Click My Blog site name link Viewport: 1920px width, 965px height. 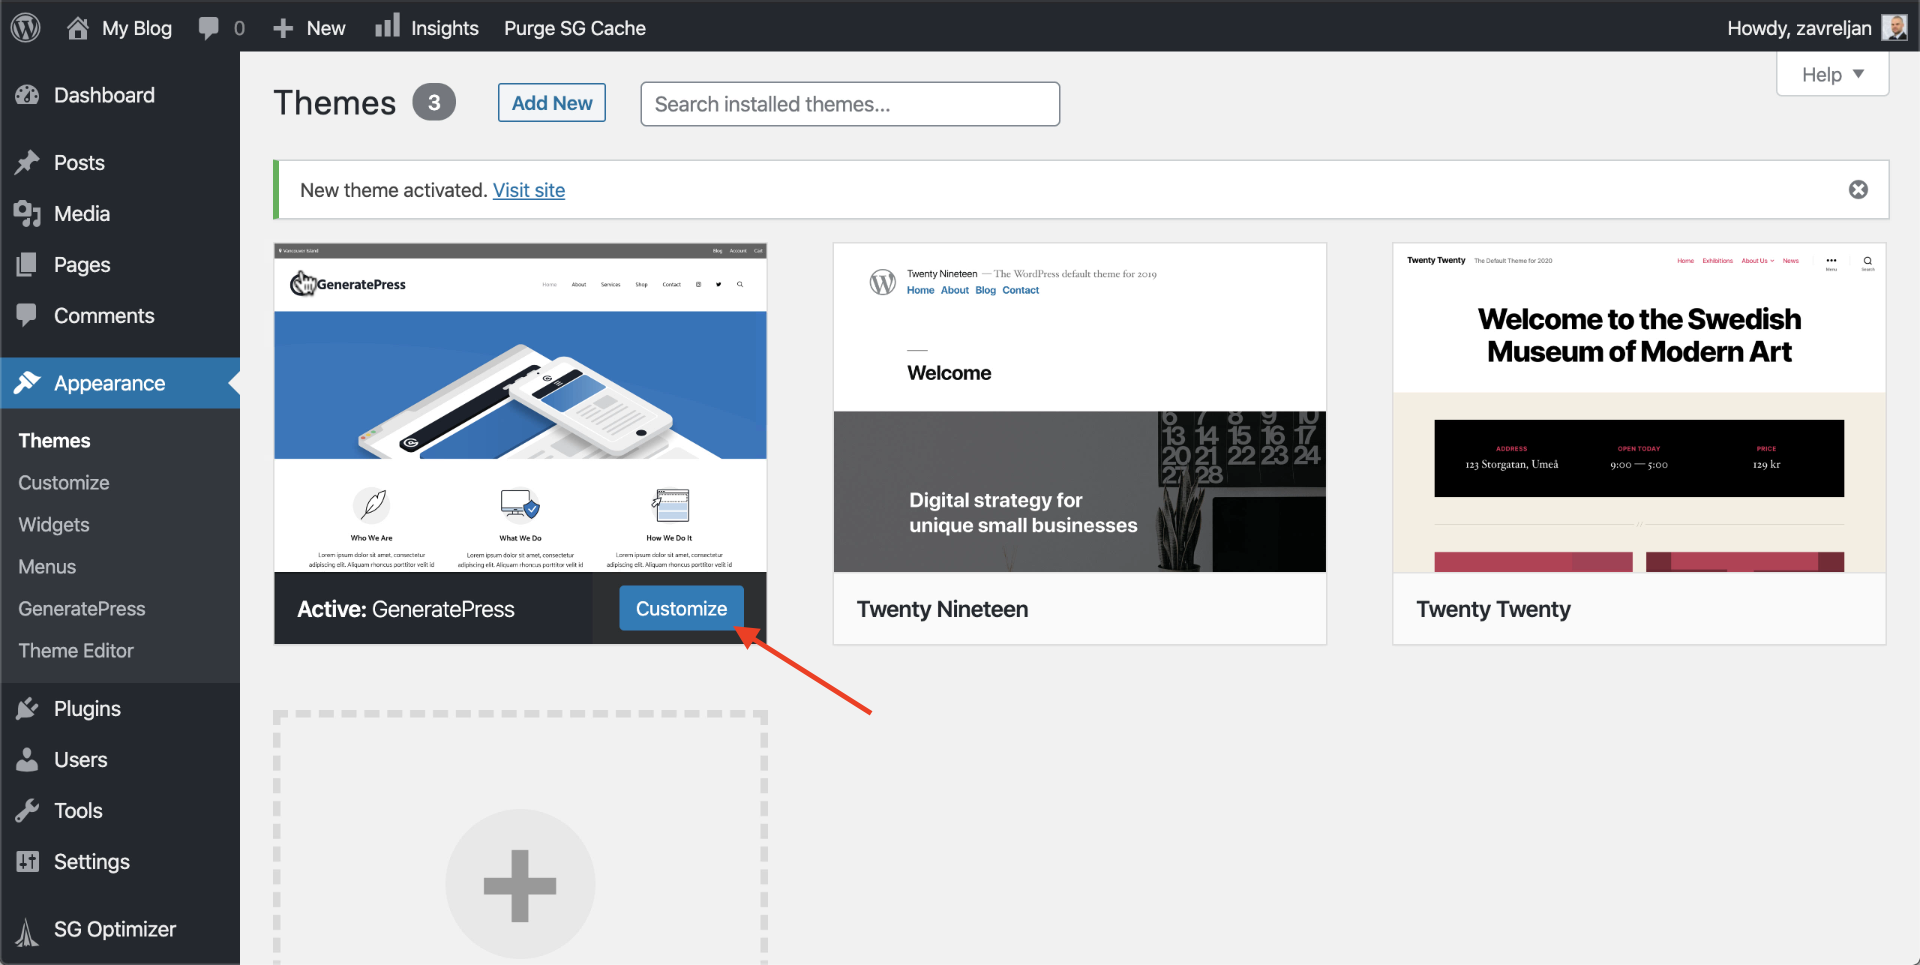[137, 28]
